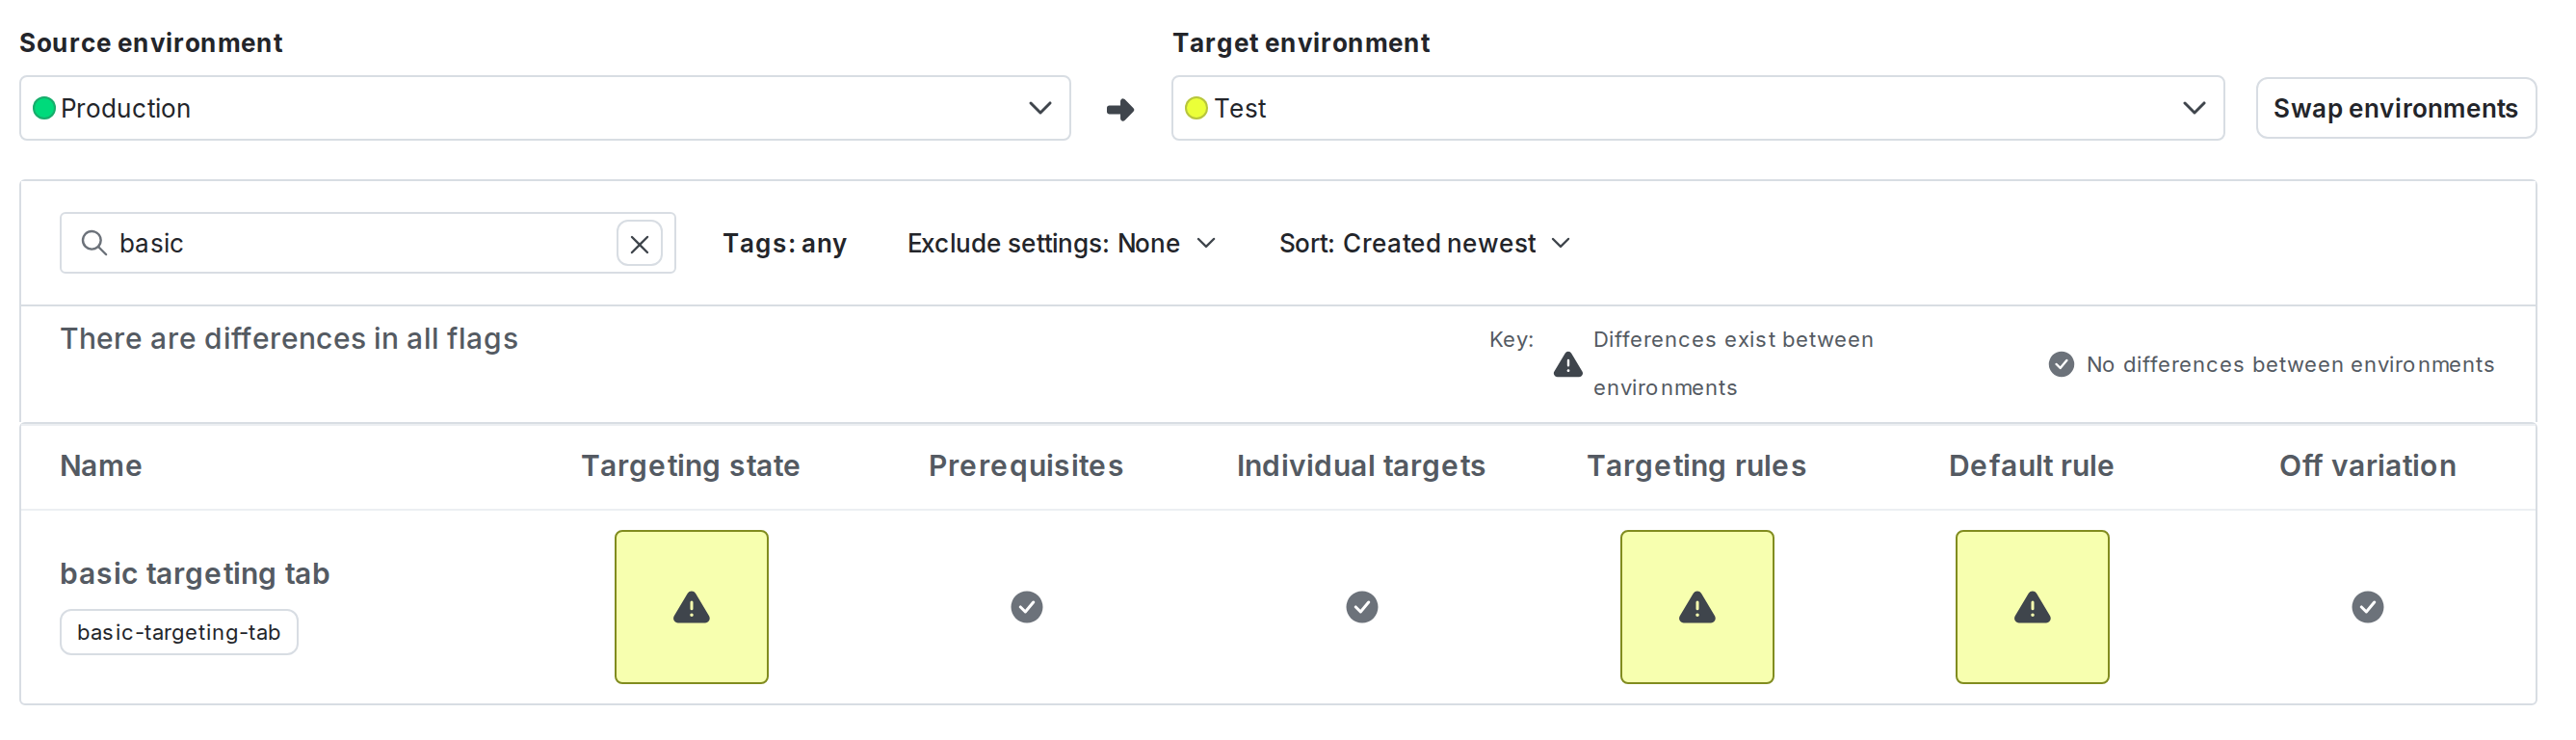Viewport: 2576px width, 740px height.
Task: Click the Targeting rules difference warning icon
Action: tap(1696, 607)
